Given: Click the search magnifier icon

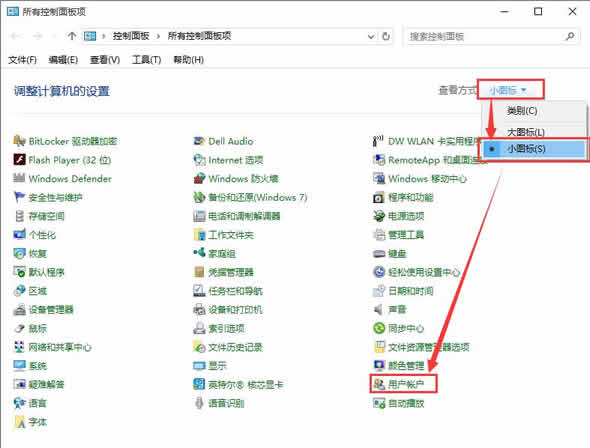Looking at the screenshot, I should pyautogui.click(x=570, y=36).
